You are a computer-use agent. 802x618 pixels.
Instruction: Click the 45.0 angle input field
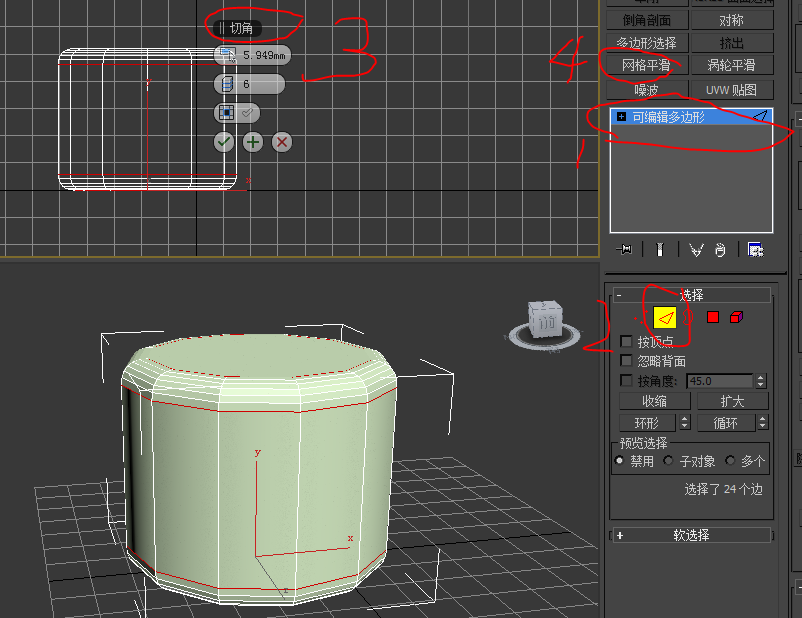click(x=720, y=381)
